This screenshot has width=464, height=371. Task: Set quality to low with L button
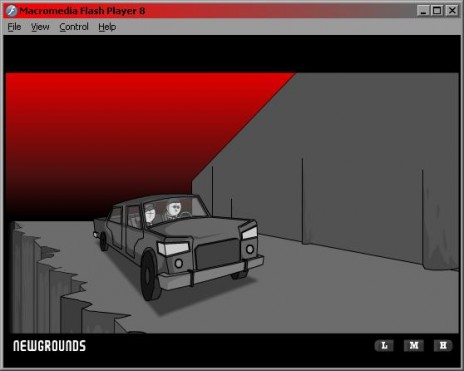pos(384,346)
